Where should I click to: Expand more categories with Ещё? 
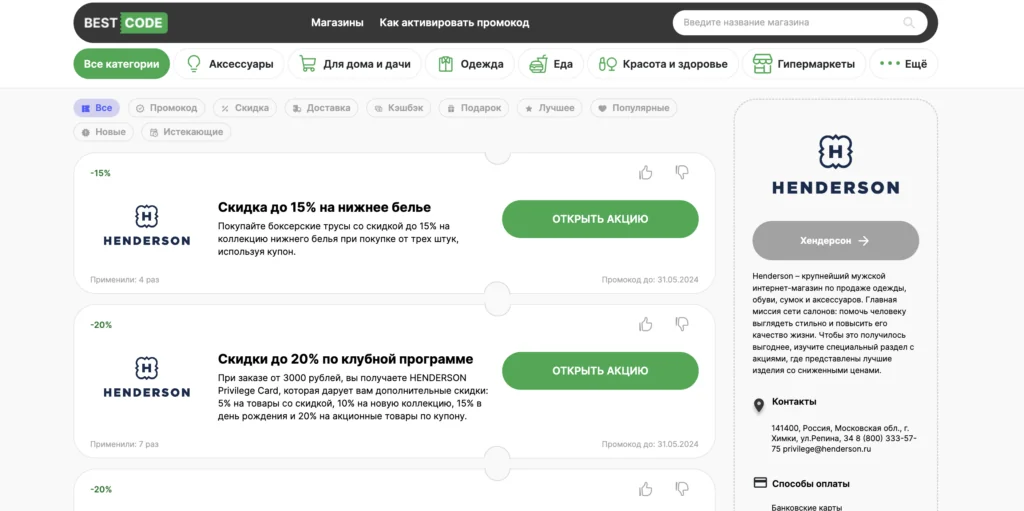903,64
